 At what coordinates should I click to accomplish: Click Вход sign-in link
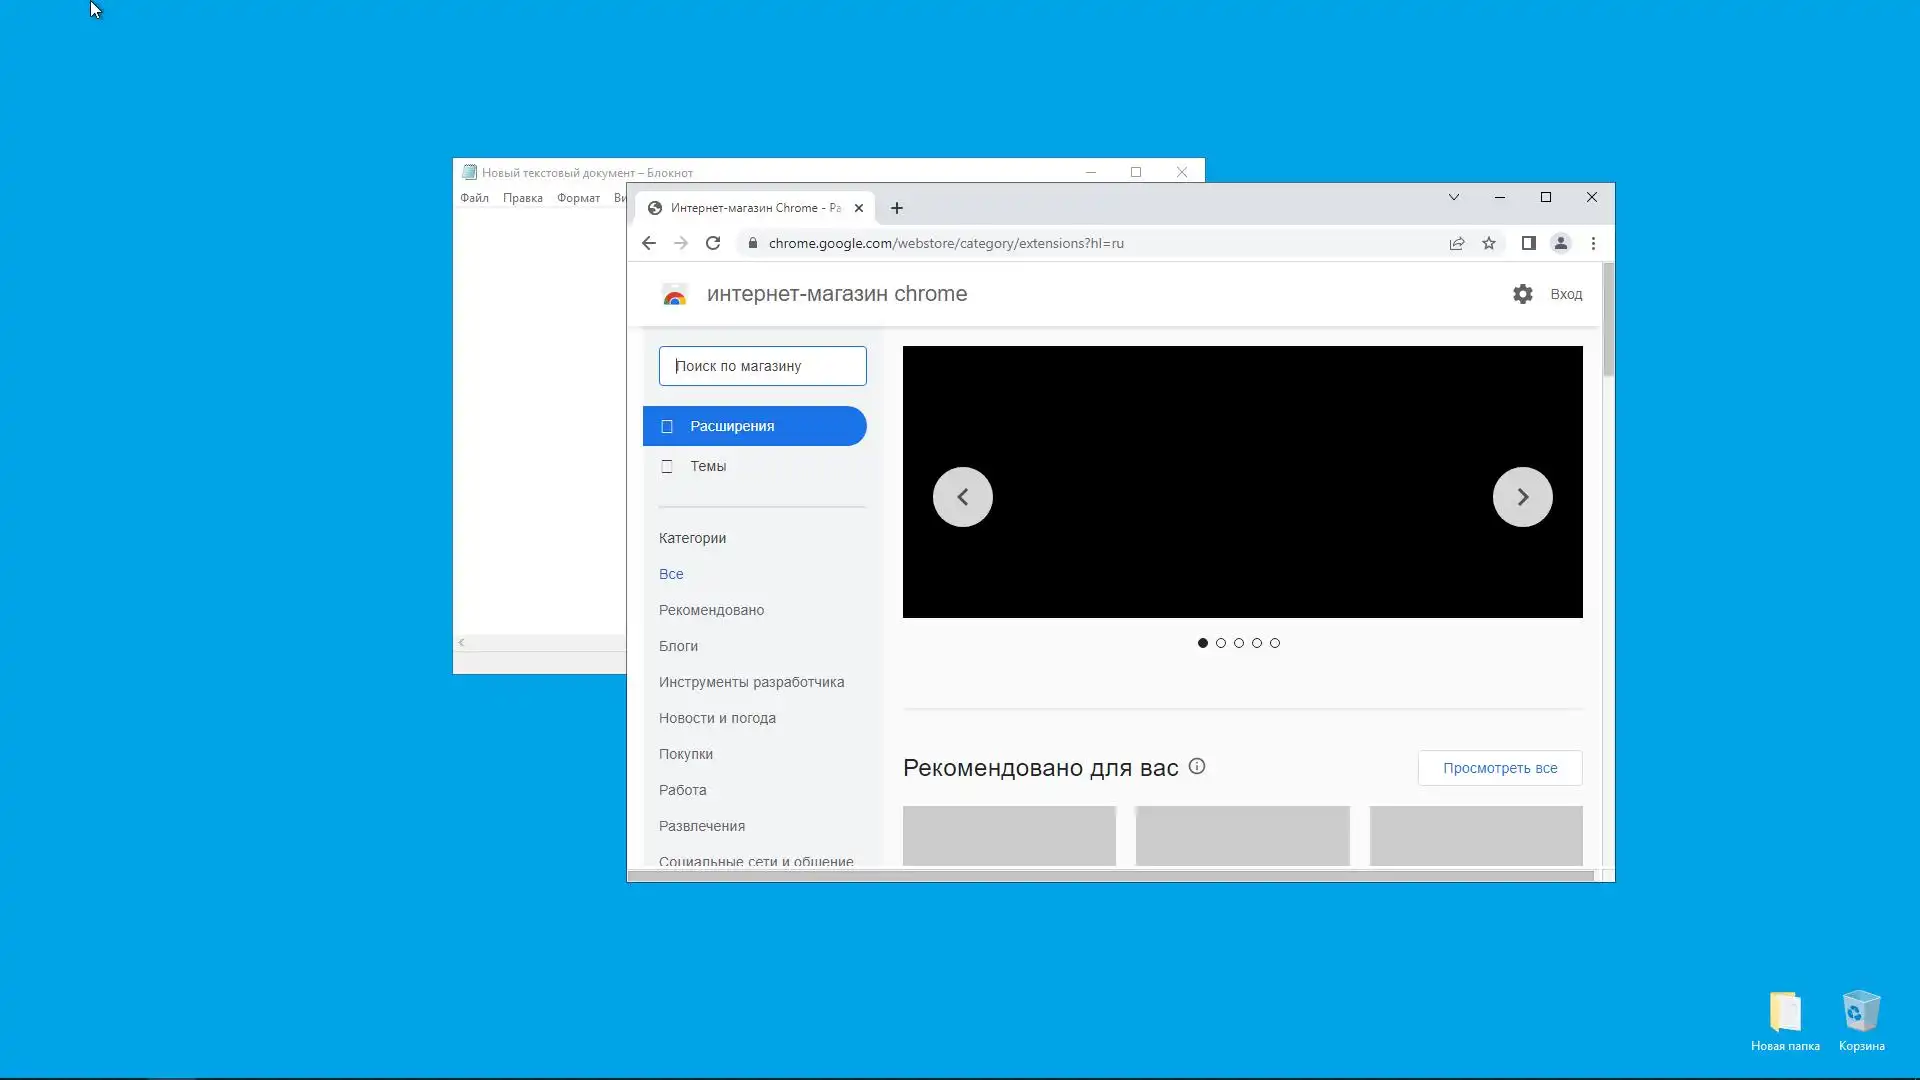pyautogui.click(x=1566, y=294)
